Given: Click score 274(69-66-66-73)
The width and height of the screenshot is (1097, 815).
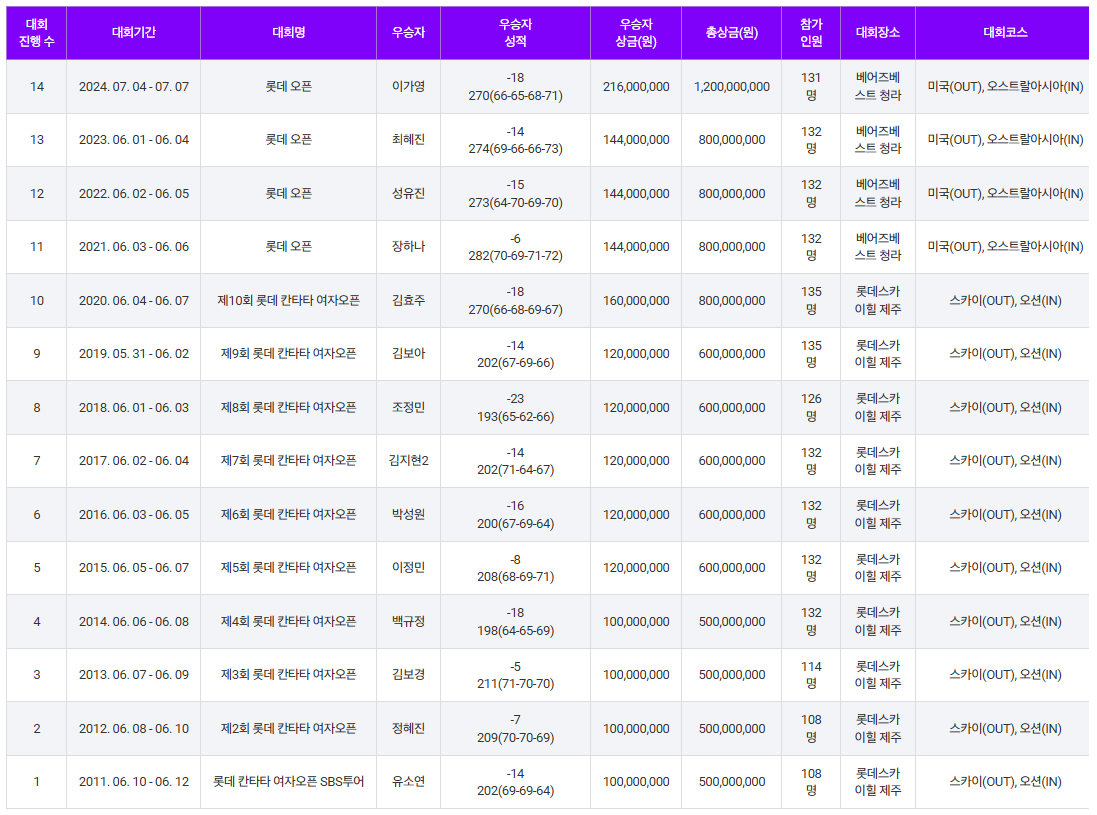Looking at the screenshot, I should pyautogui.click(x=515, y=149).
